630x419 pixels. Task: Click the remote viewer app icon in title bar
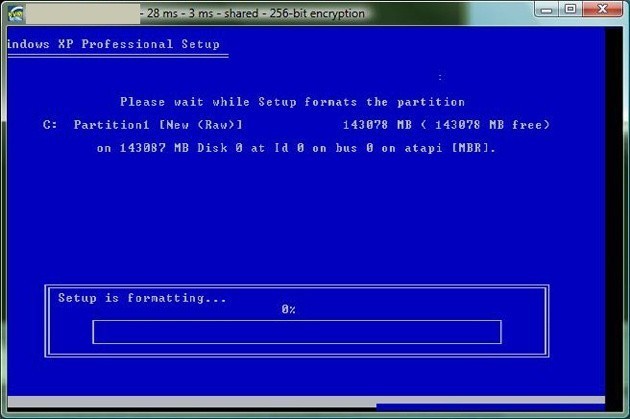coord(16,14)
